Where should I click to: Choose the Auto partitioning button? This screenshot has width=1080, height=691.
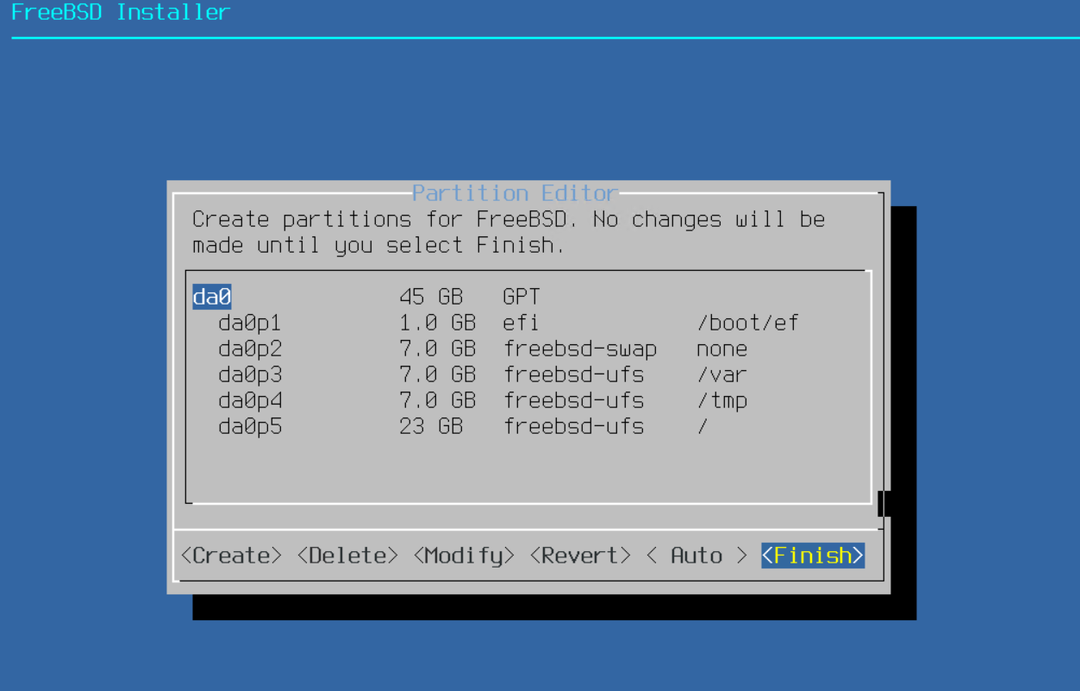tap(696, 556)
